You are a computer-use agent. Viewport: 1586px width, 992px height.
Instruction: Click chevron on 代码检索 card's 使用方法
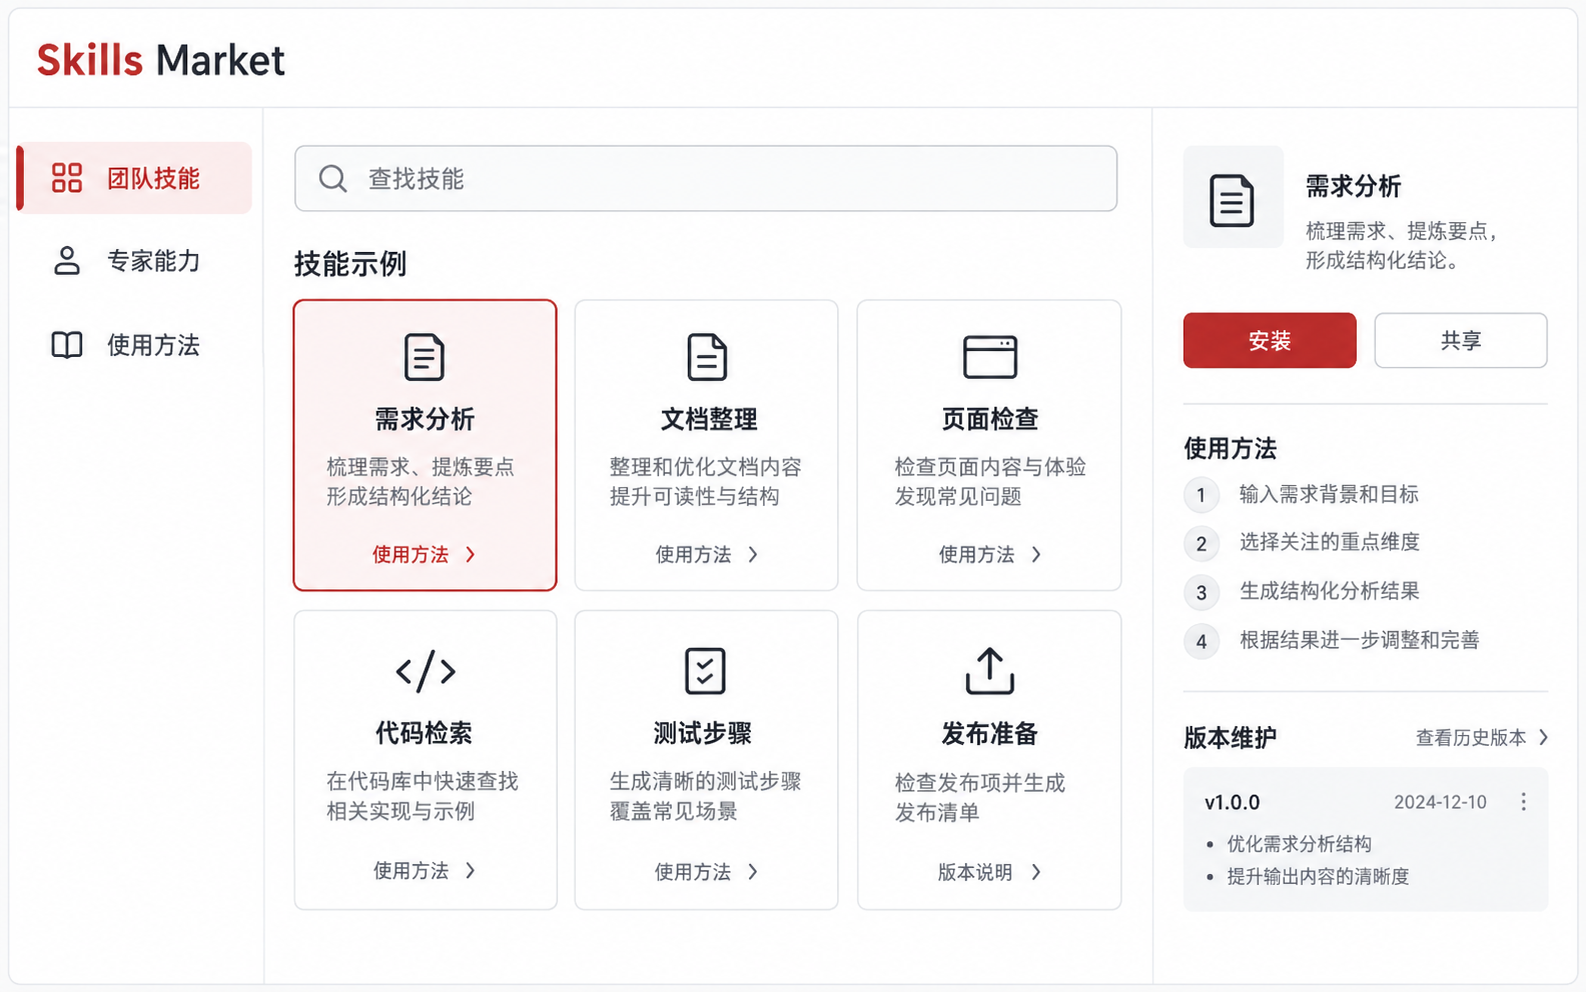coord(471,872)
